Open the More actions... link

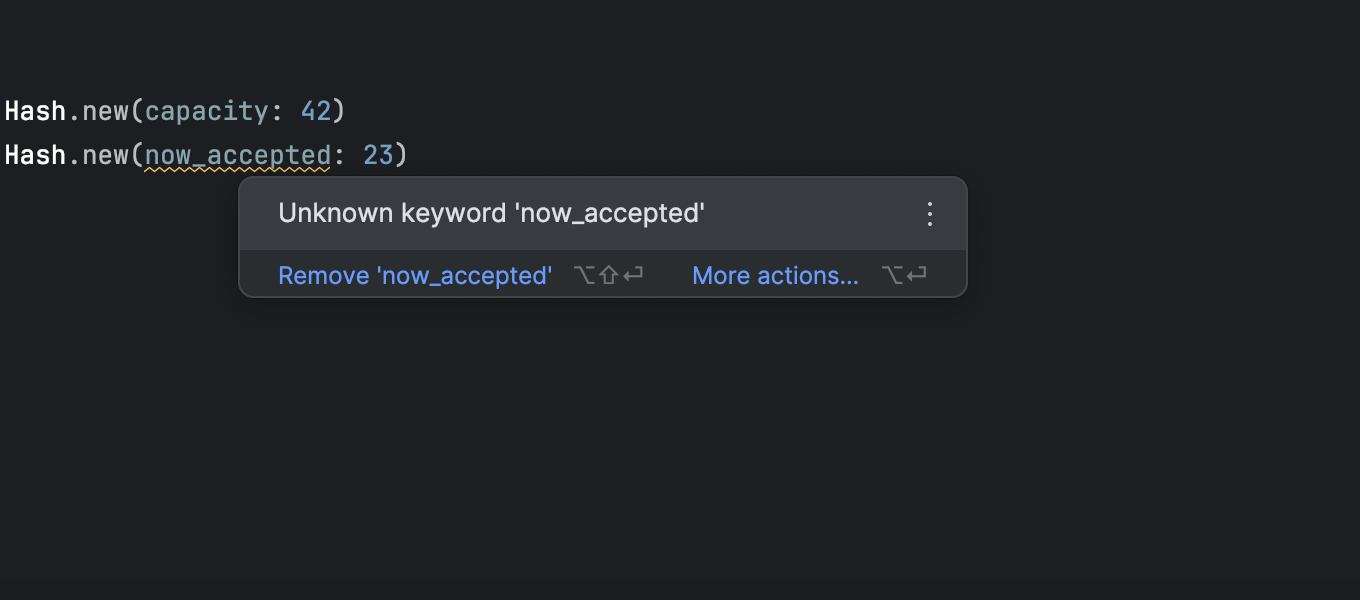pos(775,276)
